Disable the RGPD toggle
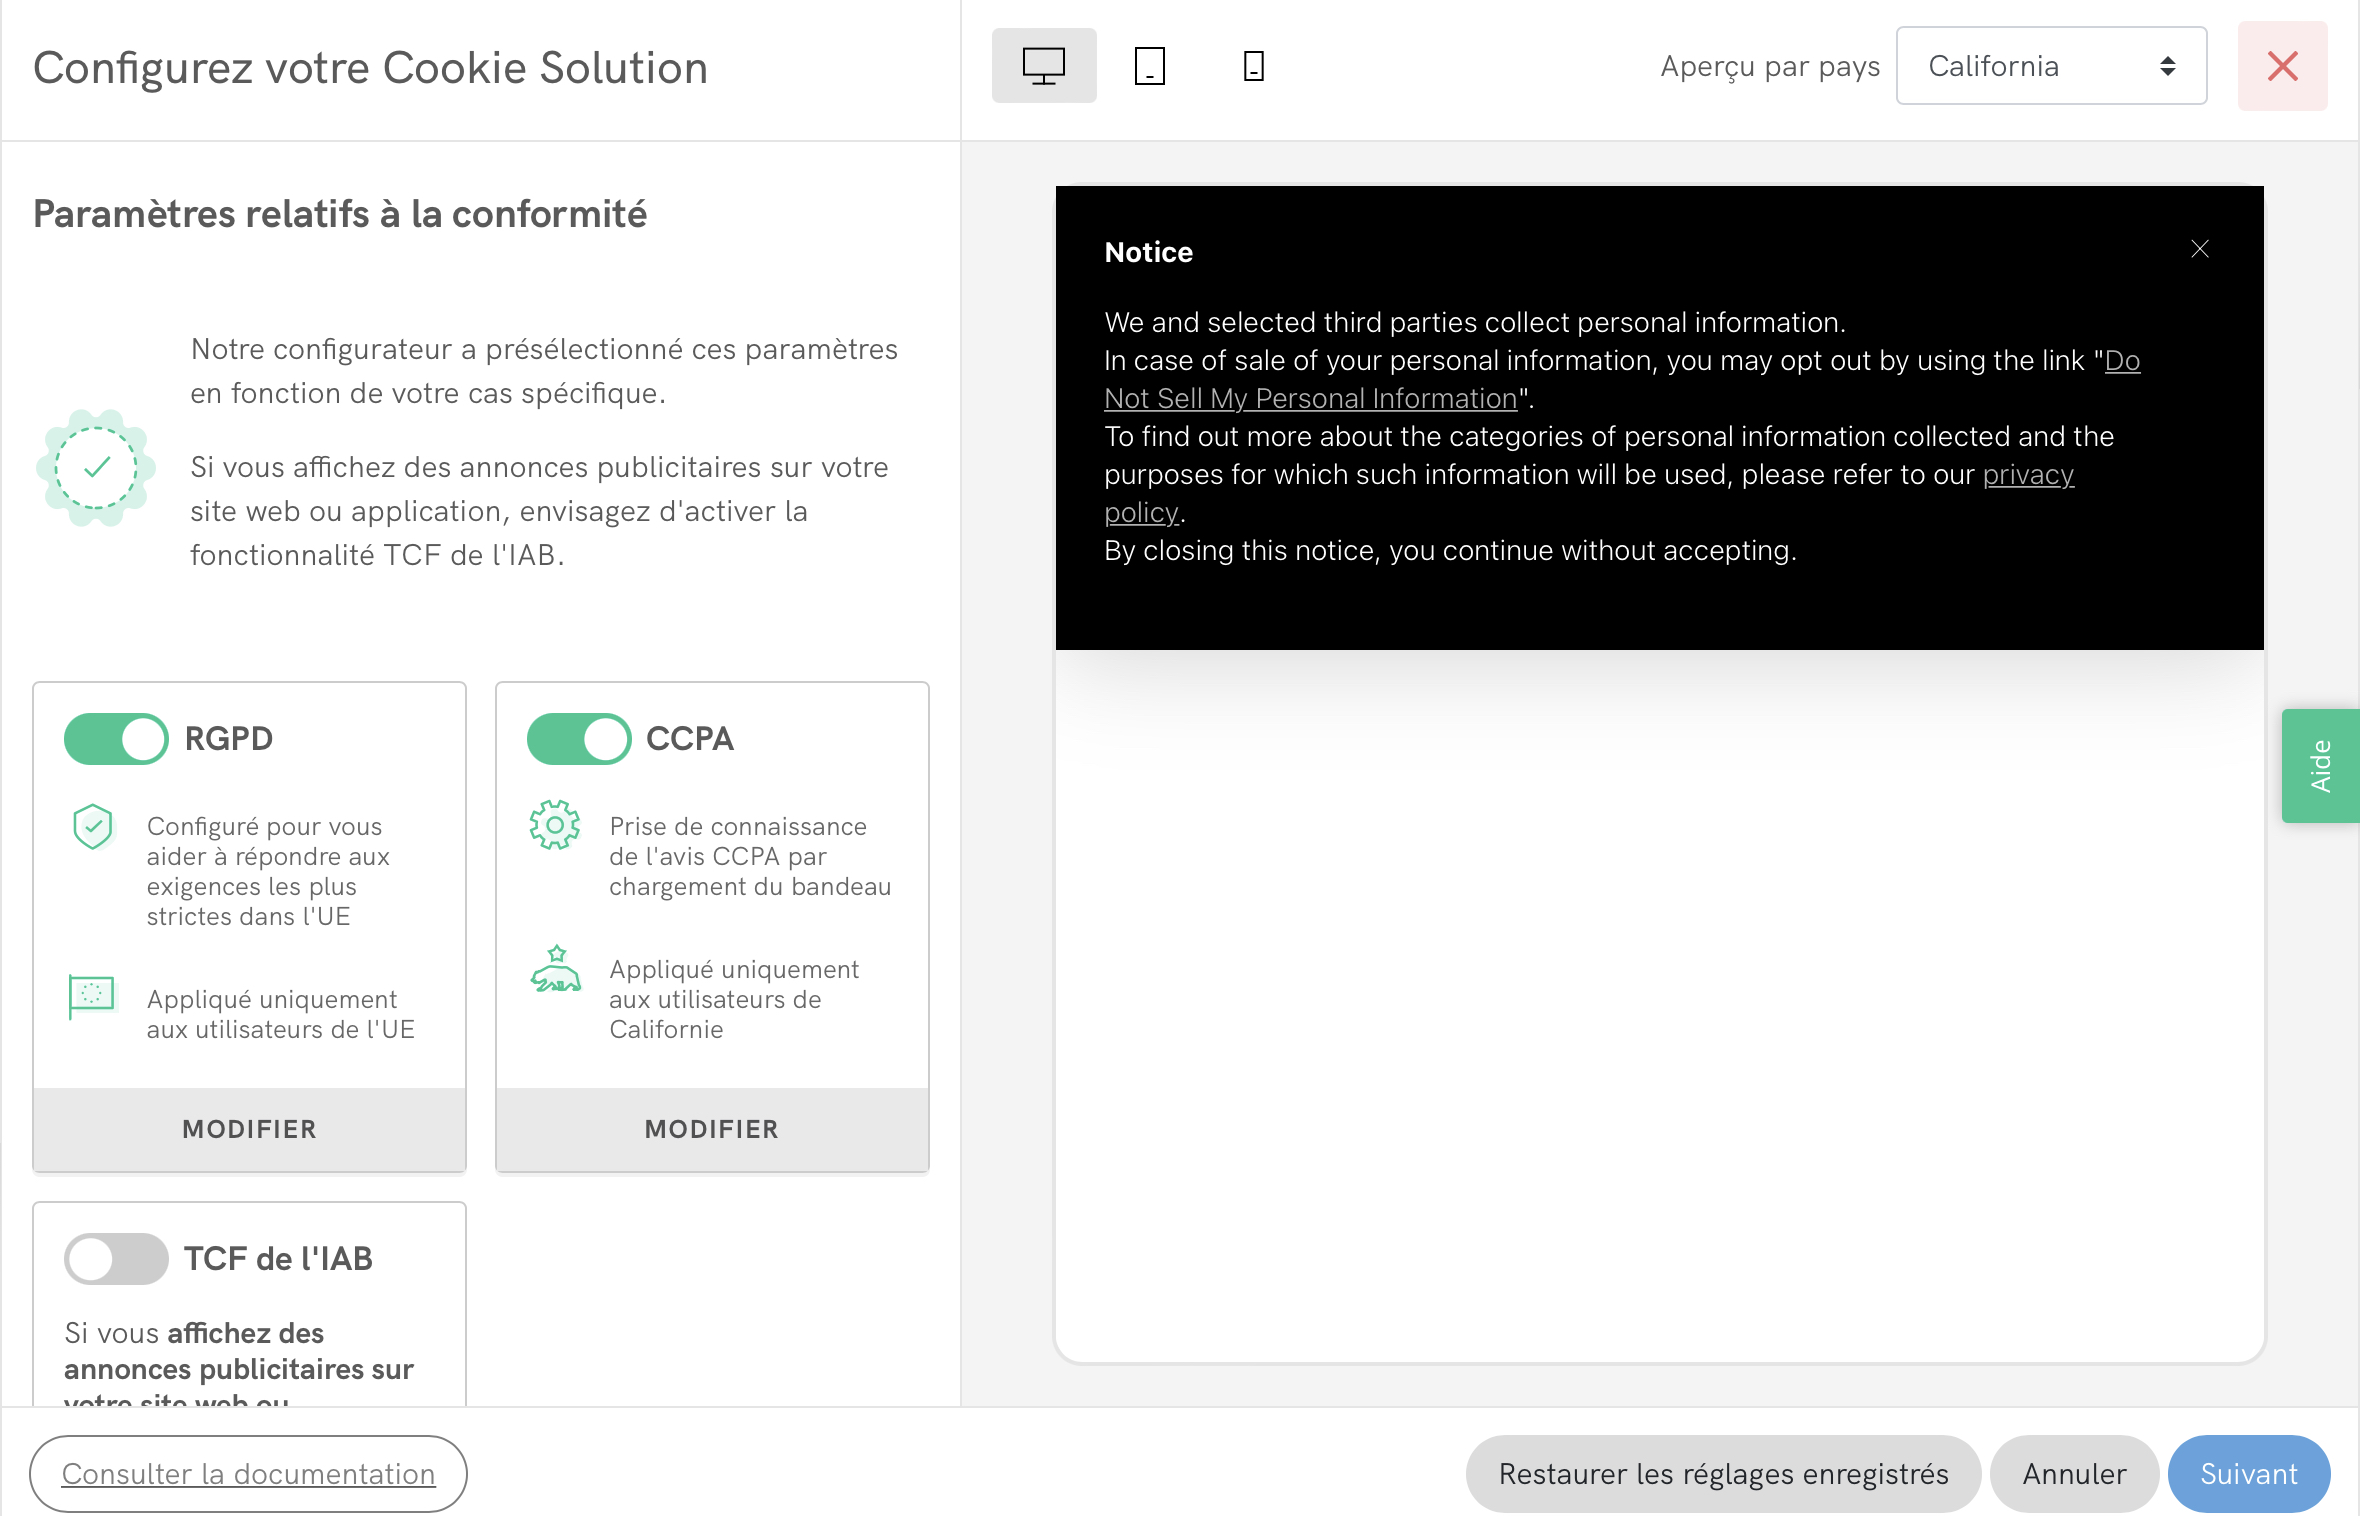Image resolution: width=2360 pixels, height=1516 pixels. pyautogui.click(x=116, y=739)
